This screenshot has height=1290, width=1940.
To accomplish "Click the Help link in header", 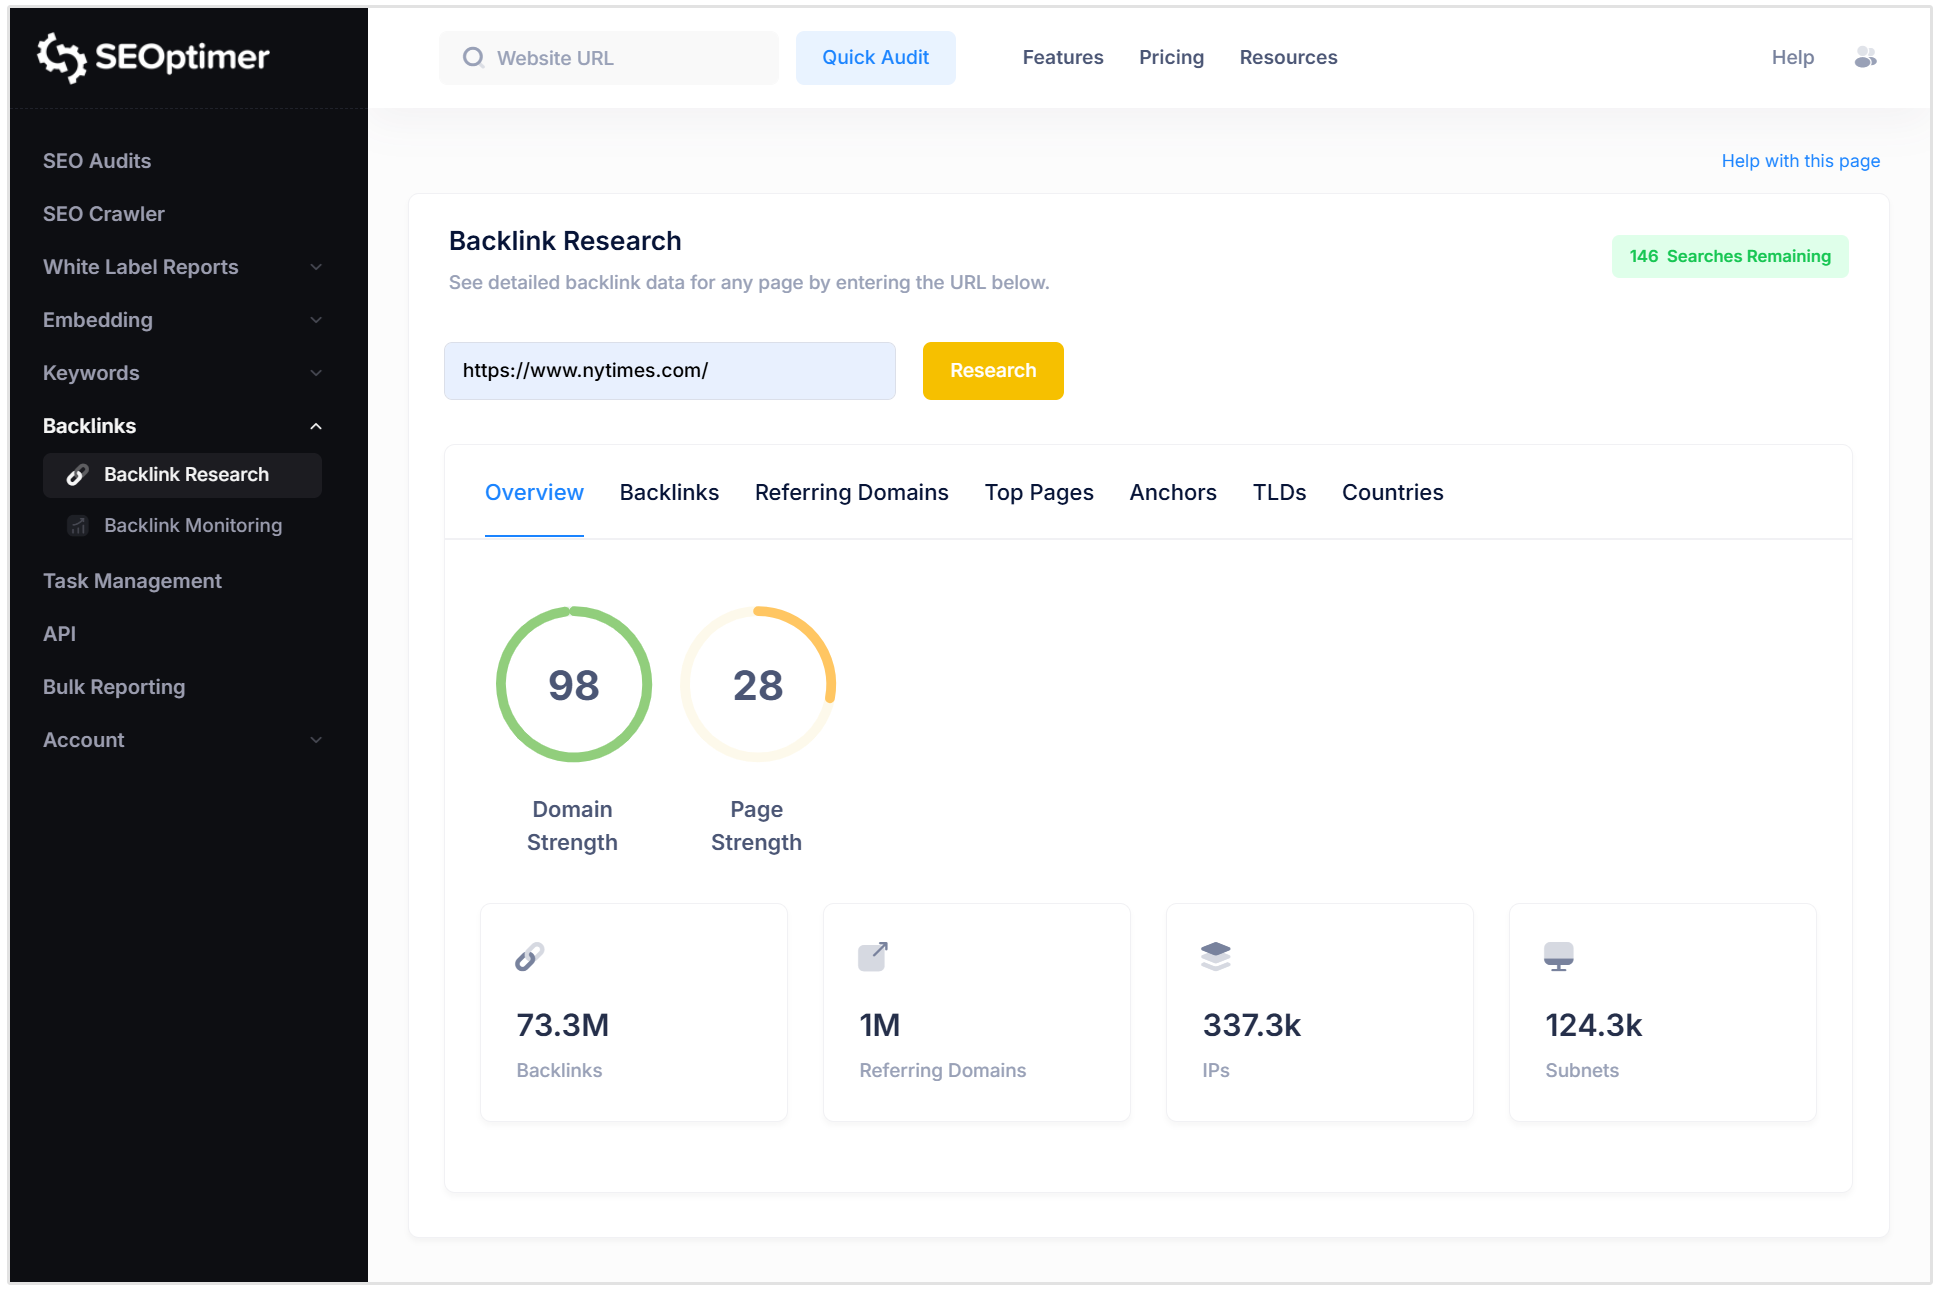I will (x=1793, y=58).
